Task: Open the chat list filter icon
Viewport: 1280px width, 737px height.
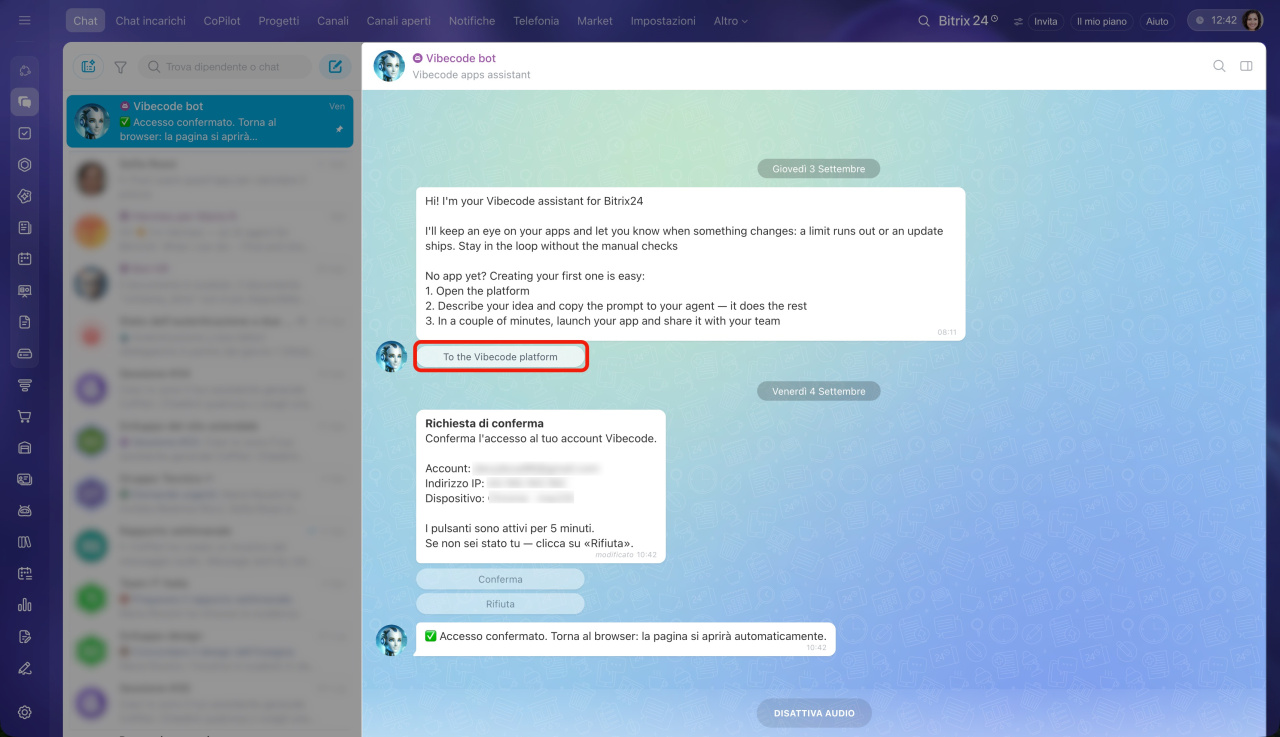Action: (120, 67)
